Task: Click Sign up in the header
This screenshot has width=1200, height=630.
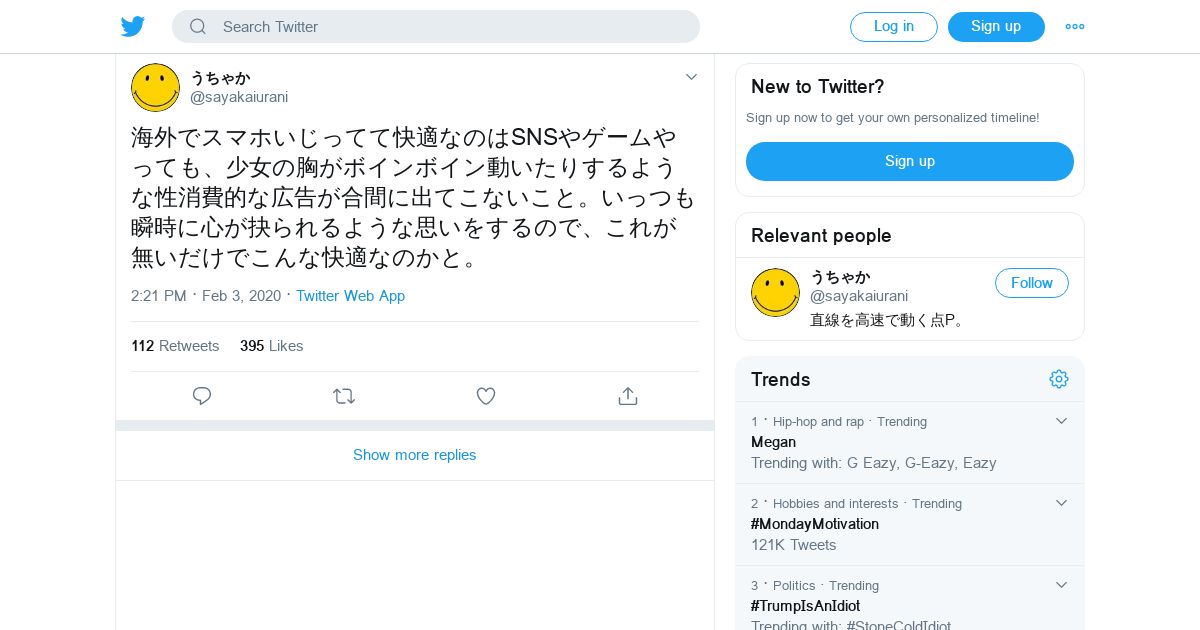Action: (996, 27)
